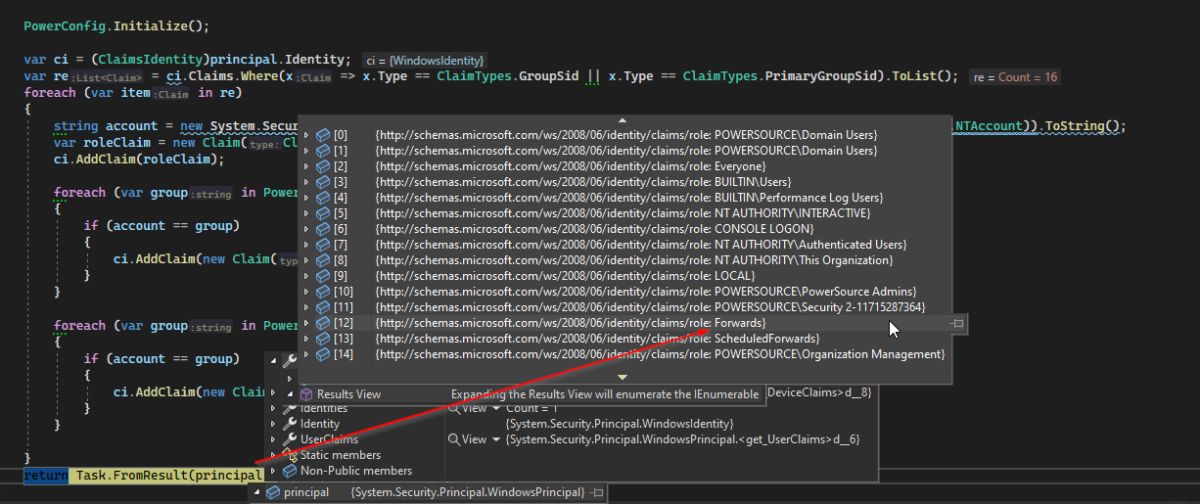
Task: Click the object icon of claim [3]
Action: click(322, 181)
